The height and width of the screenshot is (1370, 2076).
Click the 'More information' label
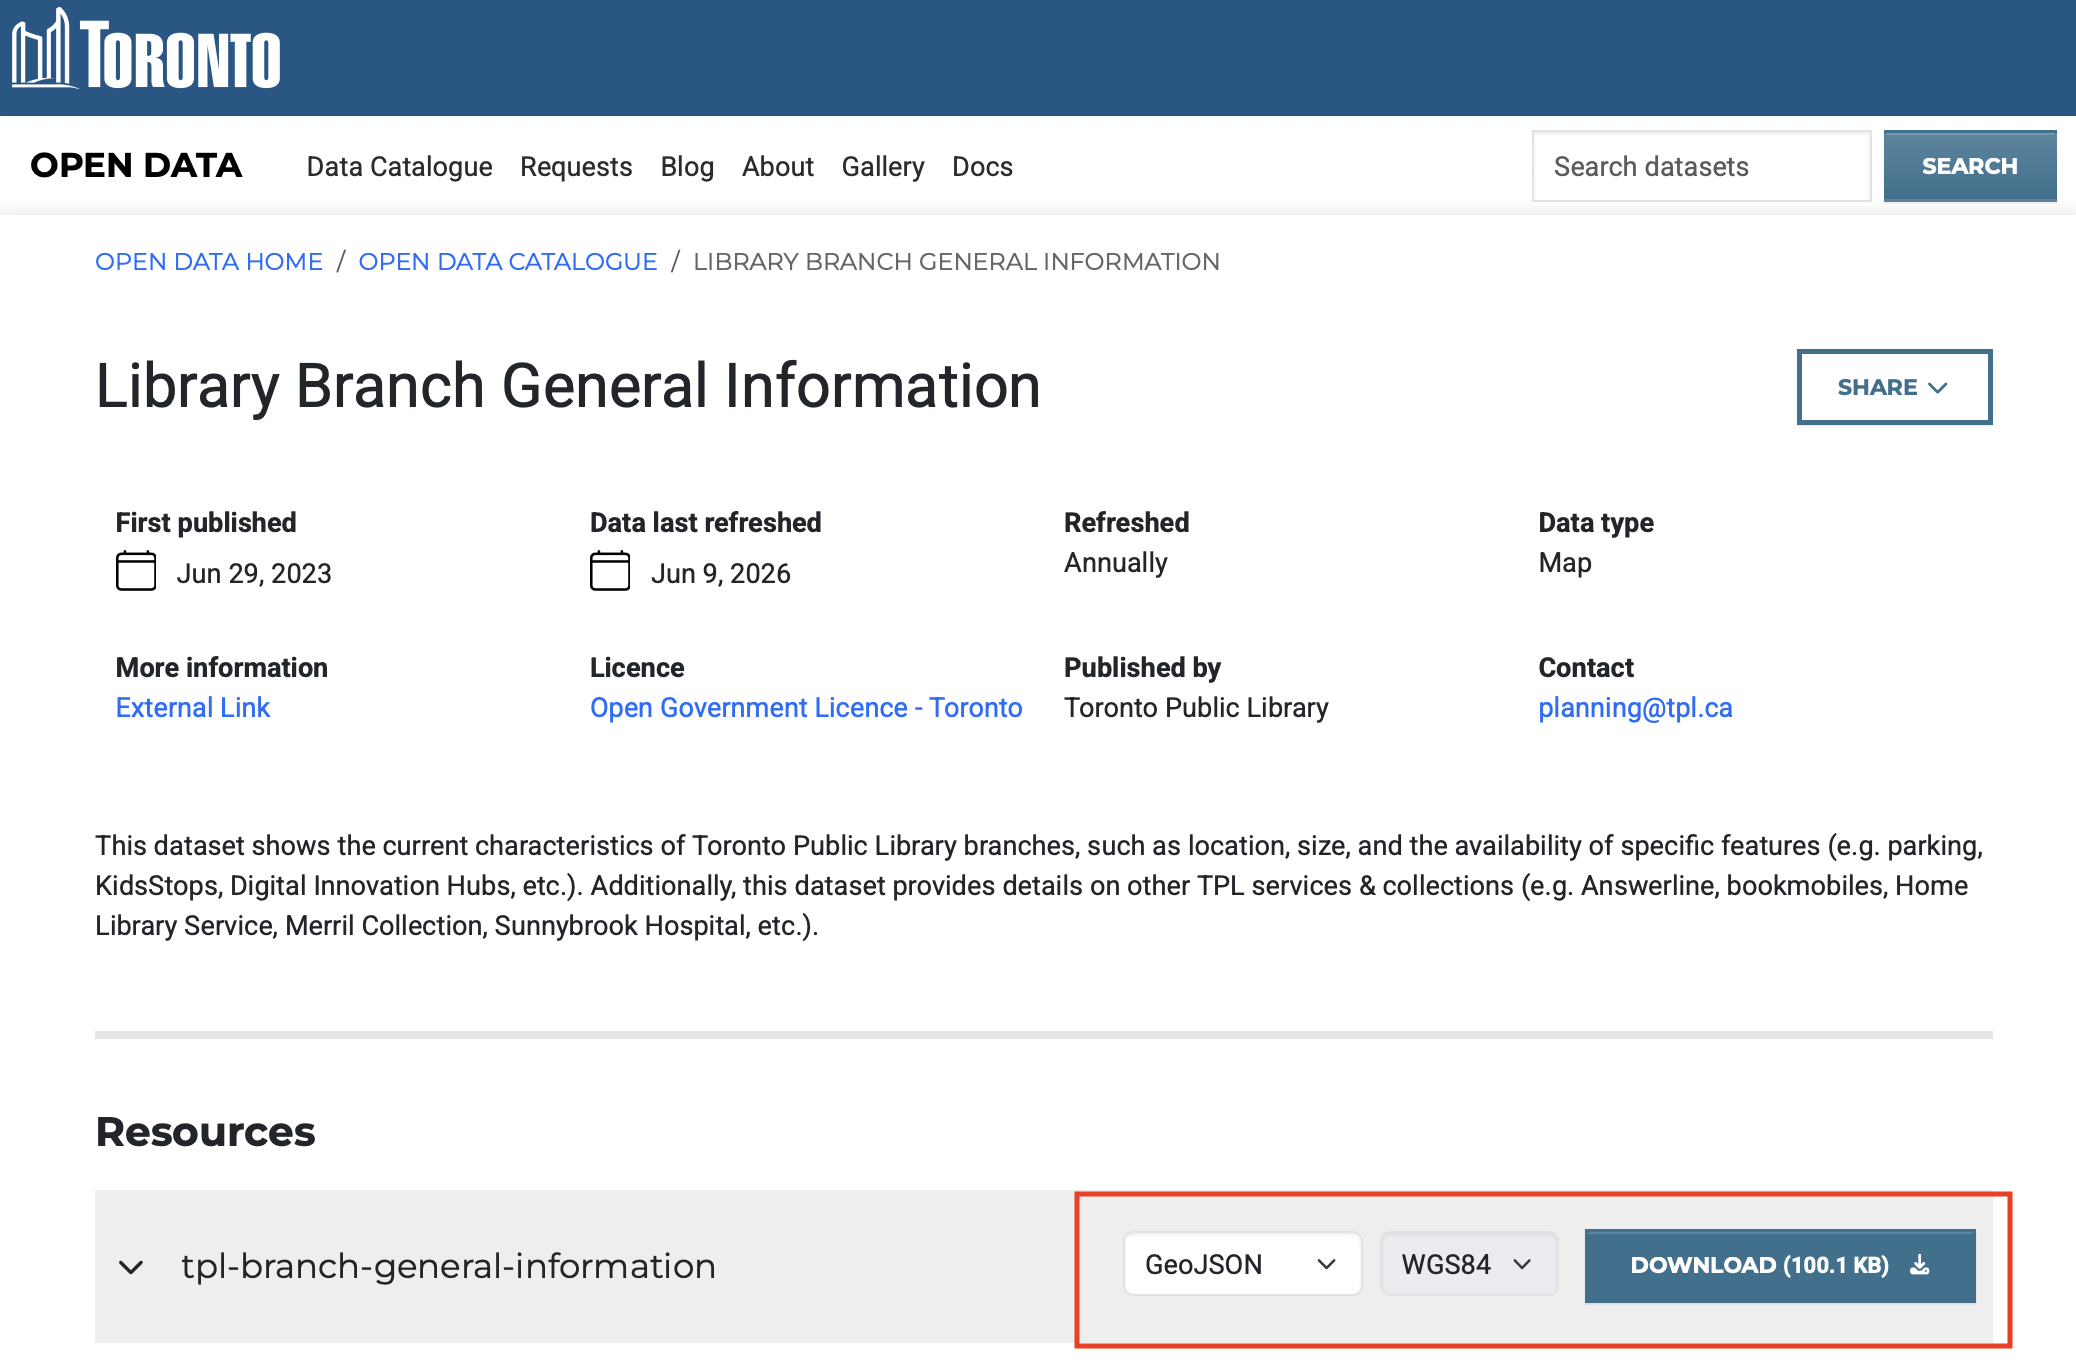point(222,667)
